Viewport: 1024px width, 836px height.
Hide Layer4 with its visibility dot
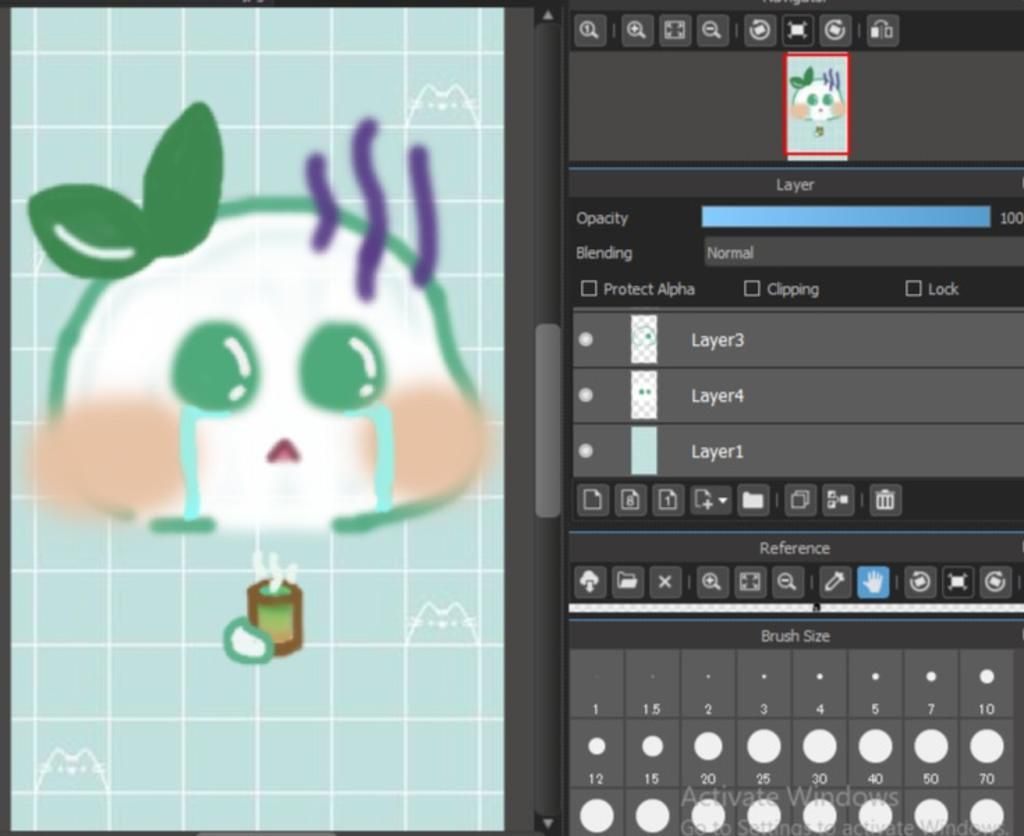pyautogui.click(x=586, y=395)
